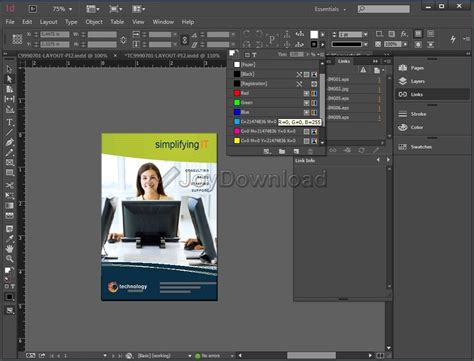Click the relink icon in Links panel
Image resolution: width=474 pixels, height=361 pixels.
pyautogui.click(x=333, y=150)
